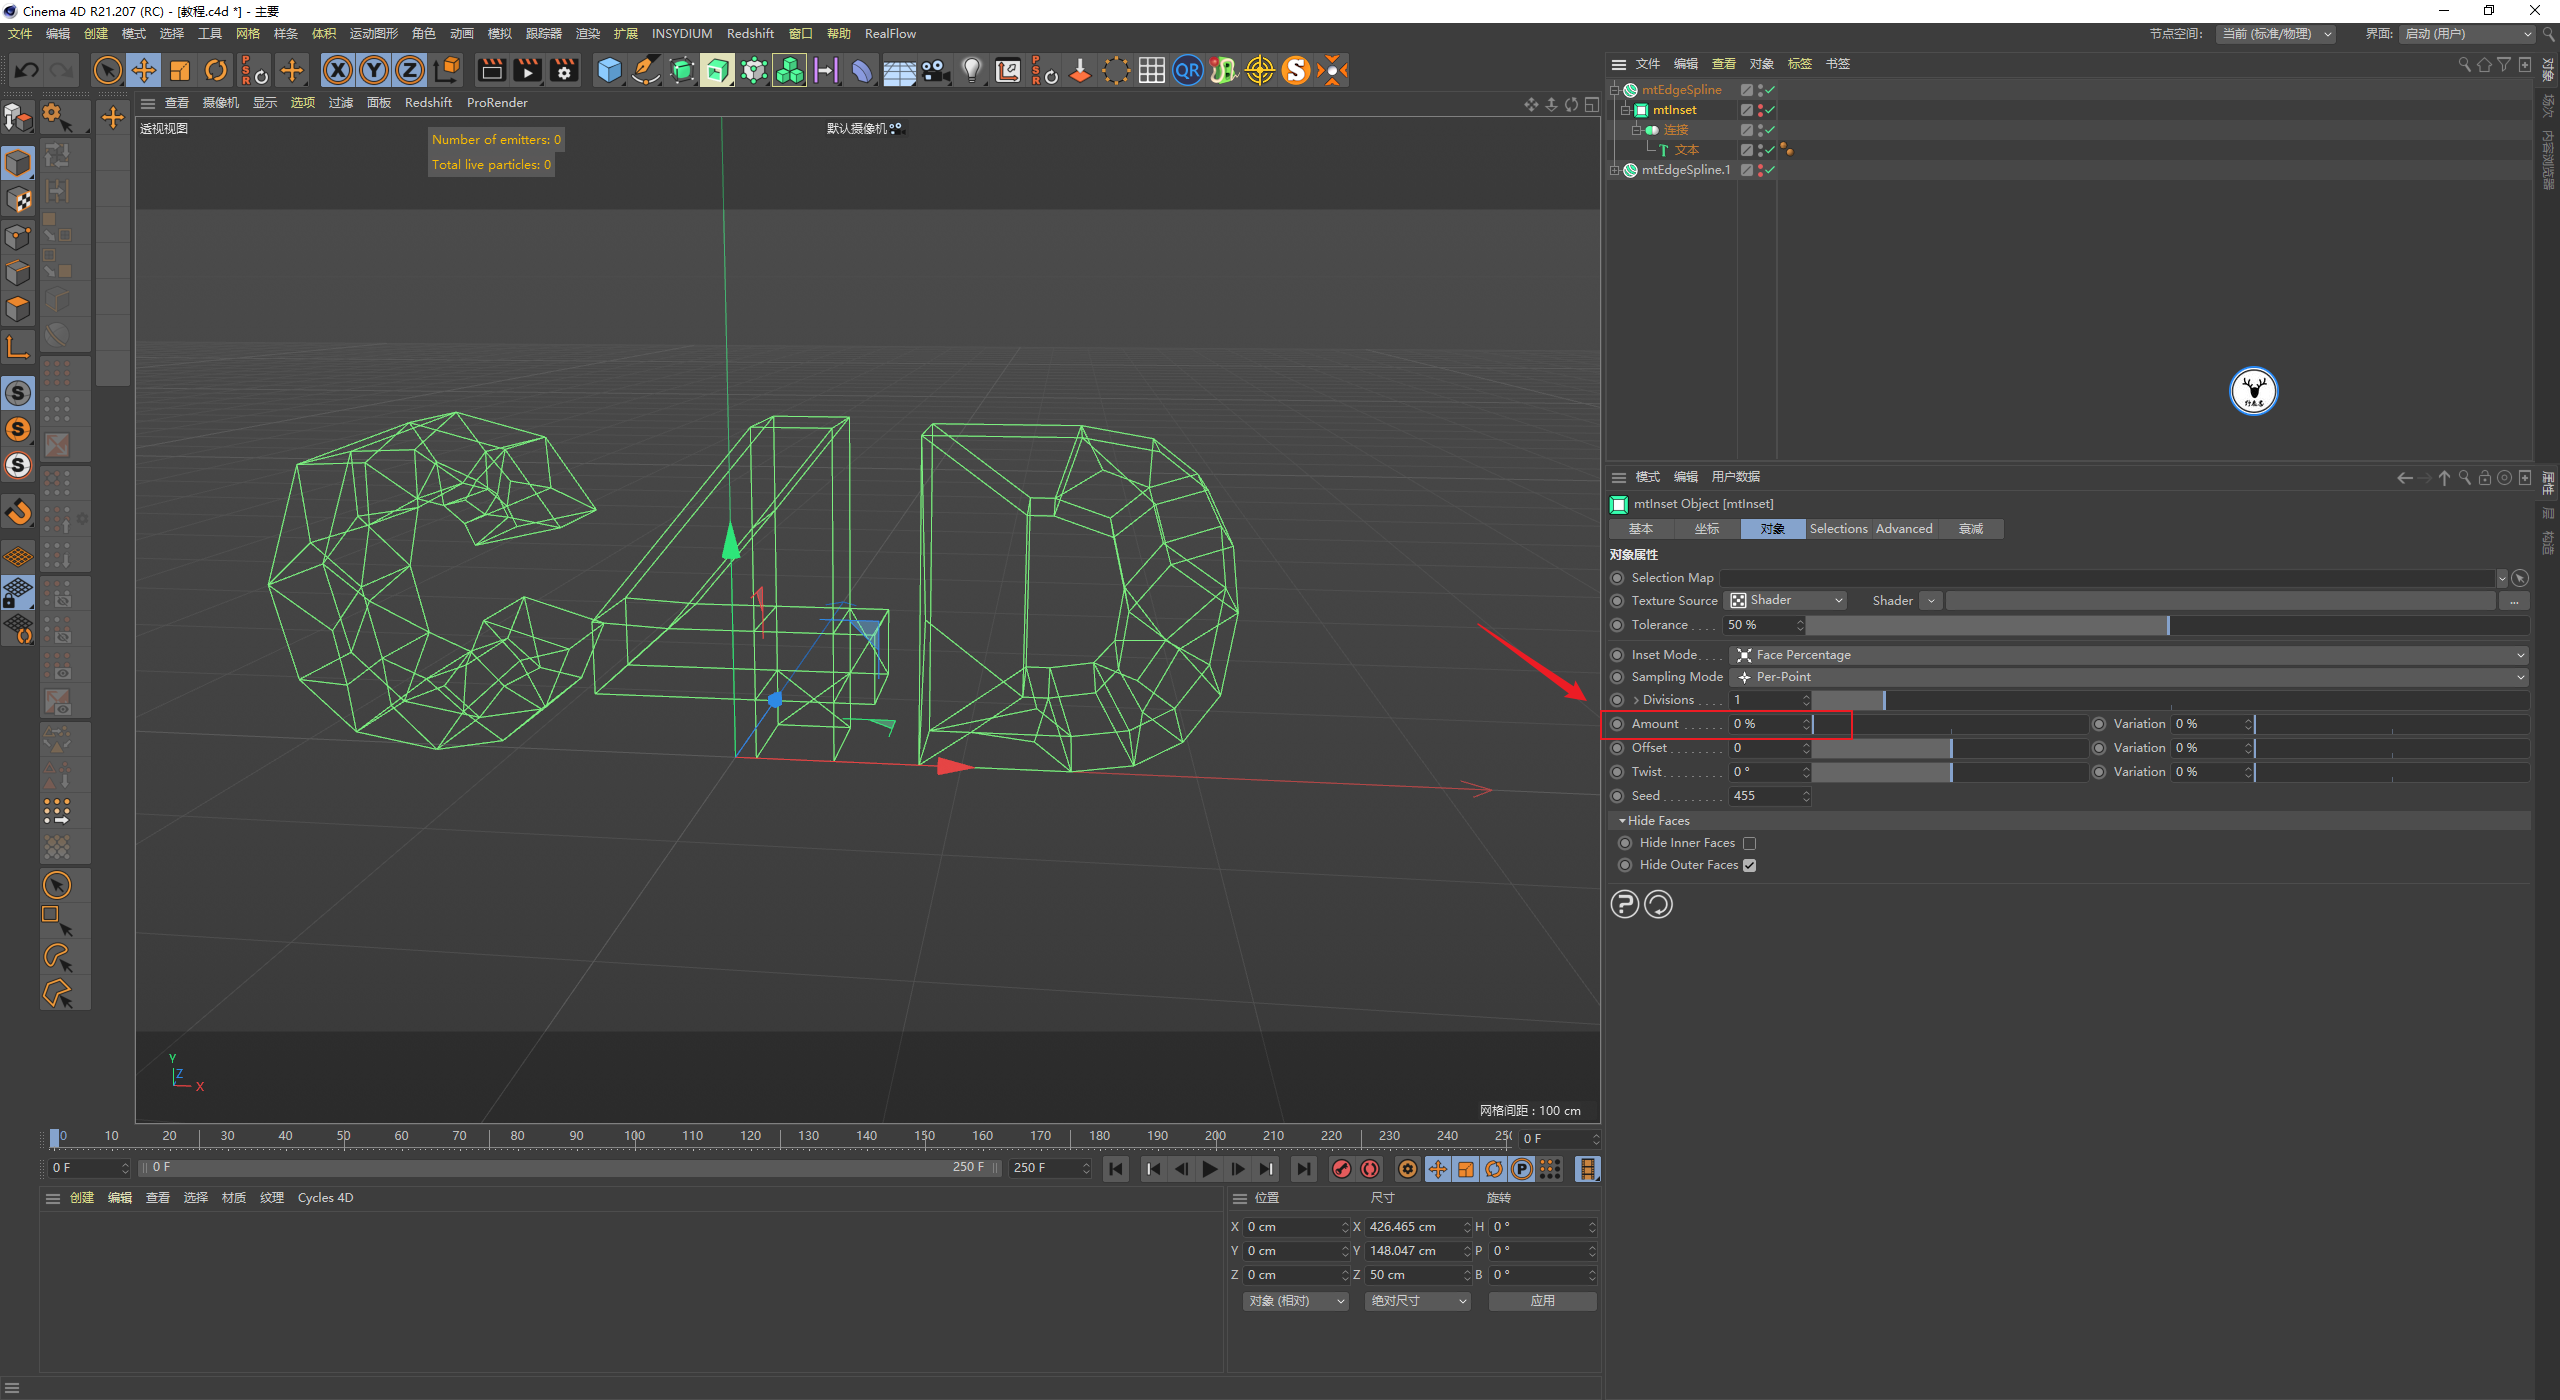Switch to the Advanced tab
This screenshot has width=2560, height=1400.
click(1908, 528)
